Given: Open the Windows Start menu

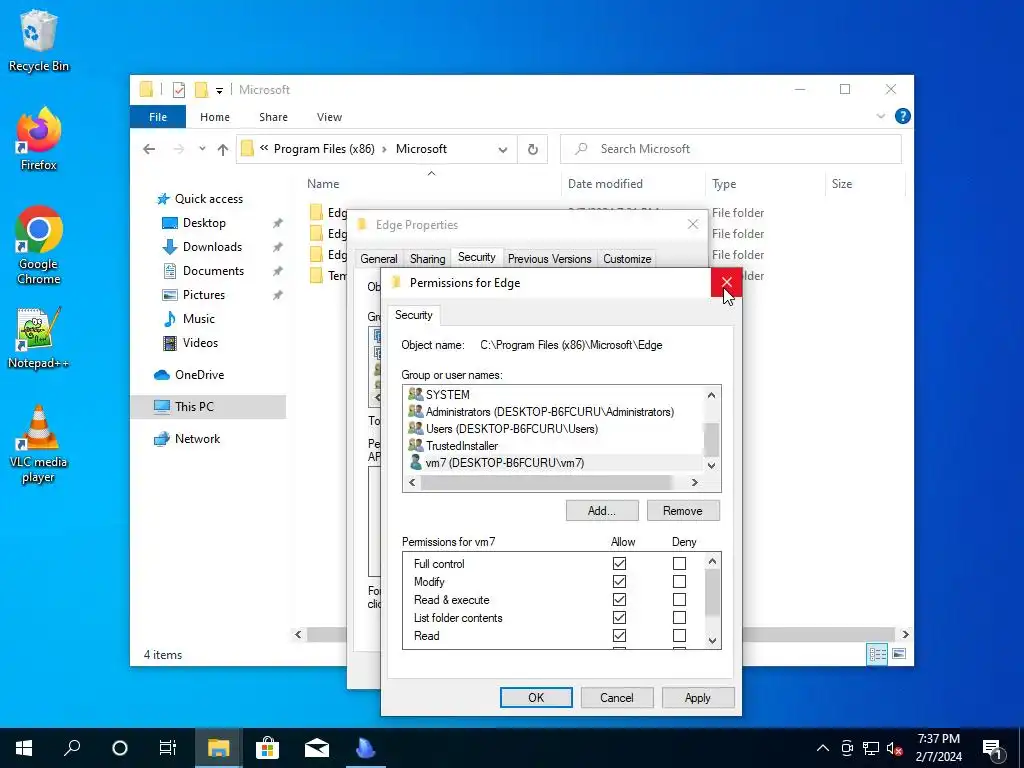Looking at the screenshot, I should [x=24, y=748].
